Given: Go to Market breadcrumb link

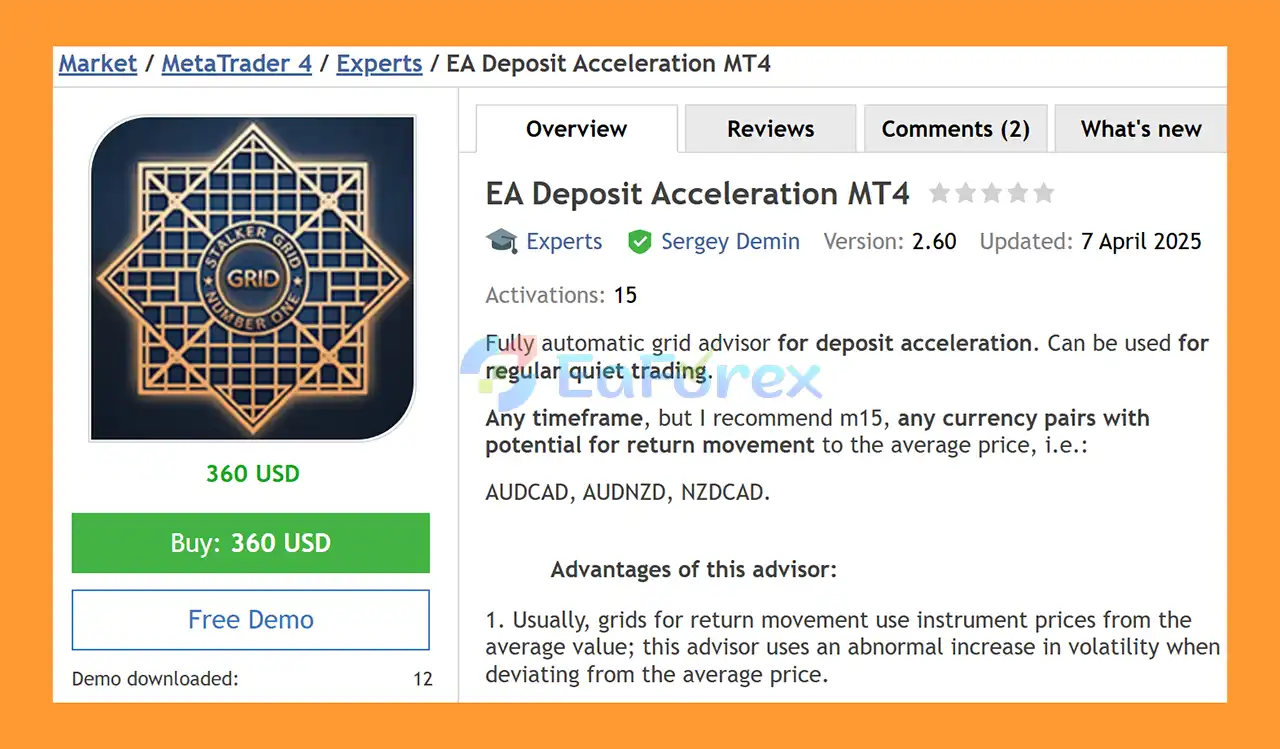Looking at the screenshot, I should pyautogui.click(x=97, y=64).
